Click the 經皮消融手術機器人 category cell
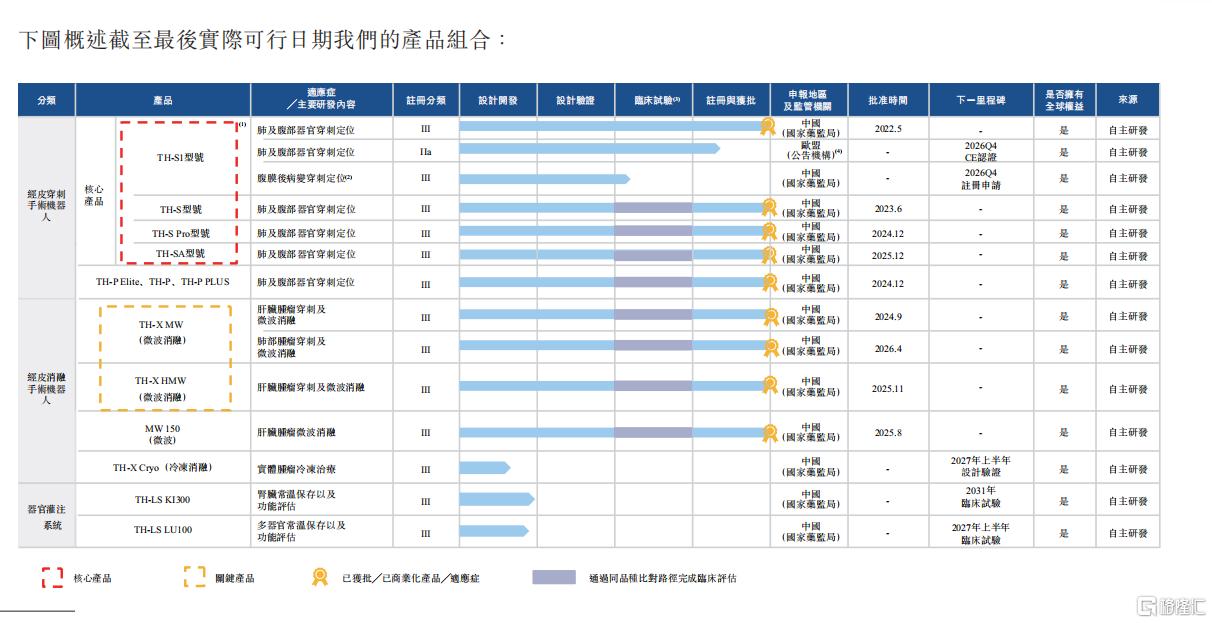This screenshot has height=623, width=1212. coord(46,388)
